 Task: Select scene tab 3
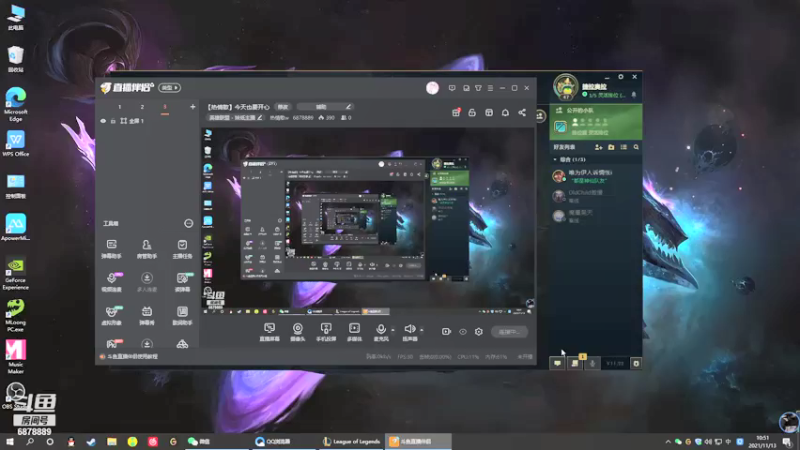point(165,107)
